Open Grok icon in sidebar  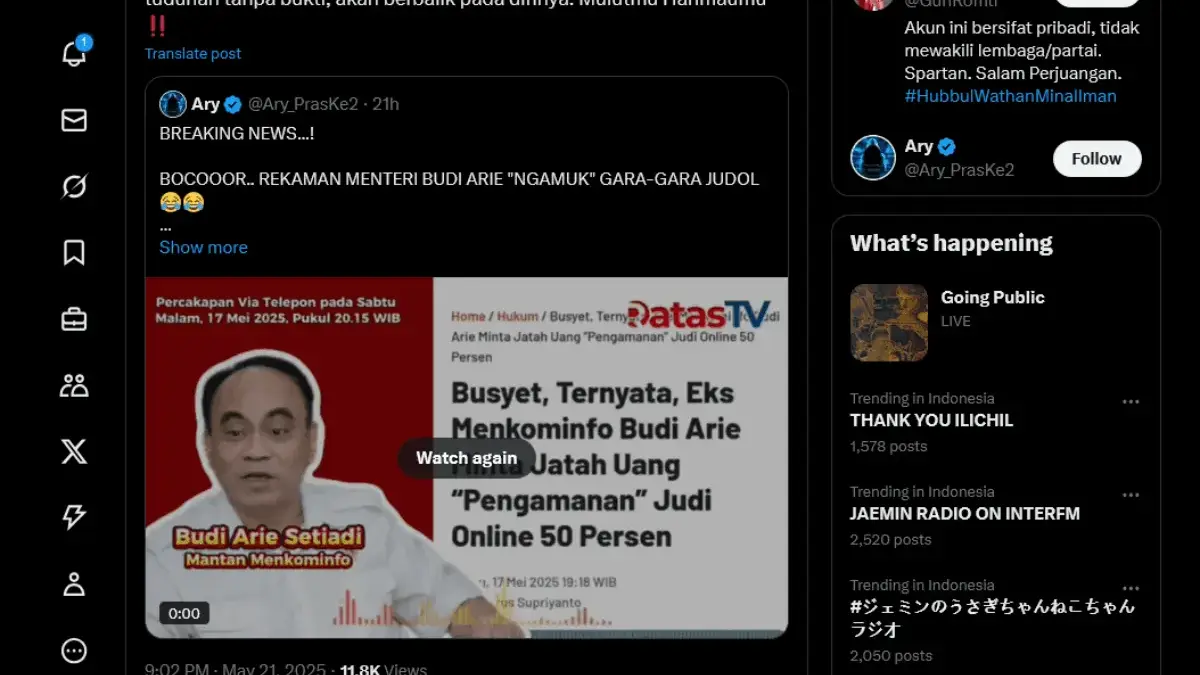tap(74, 186)
